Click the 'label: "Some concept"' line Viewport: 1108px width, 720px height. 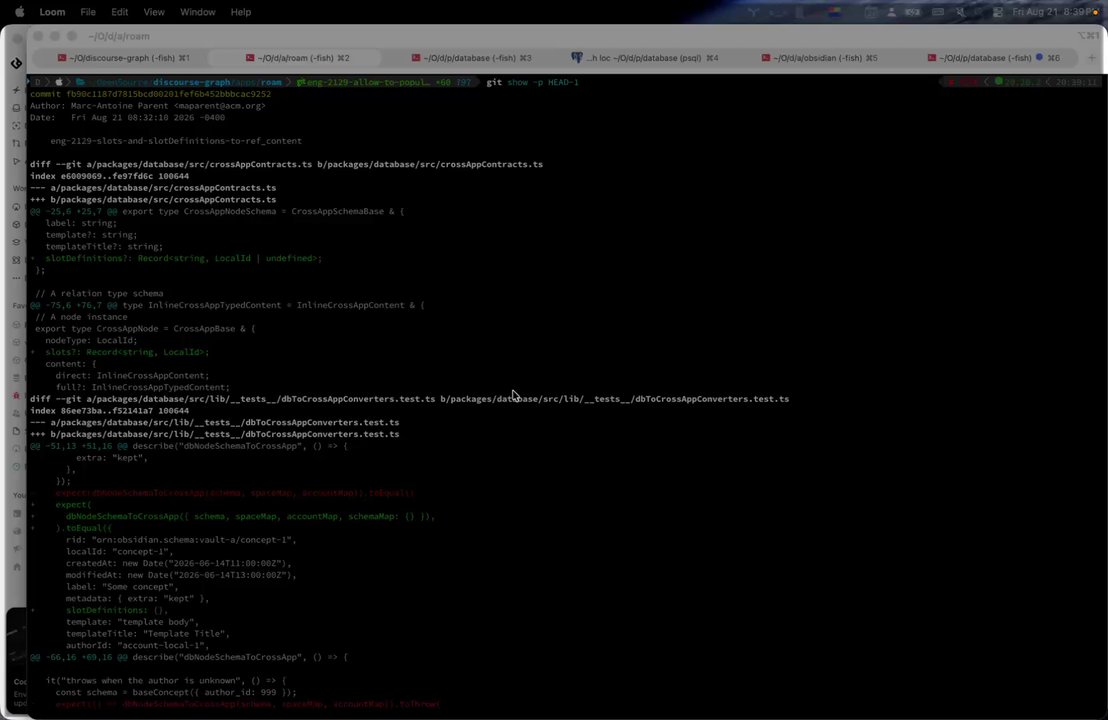[x=122, y=586]
